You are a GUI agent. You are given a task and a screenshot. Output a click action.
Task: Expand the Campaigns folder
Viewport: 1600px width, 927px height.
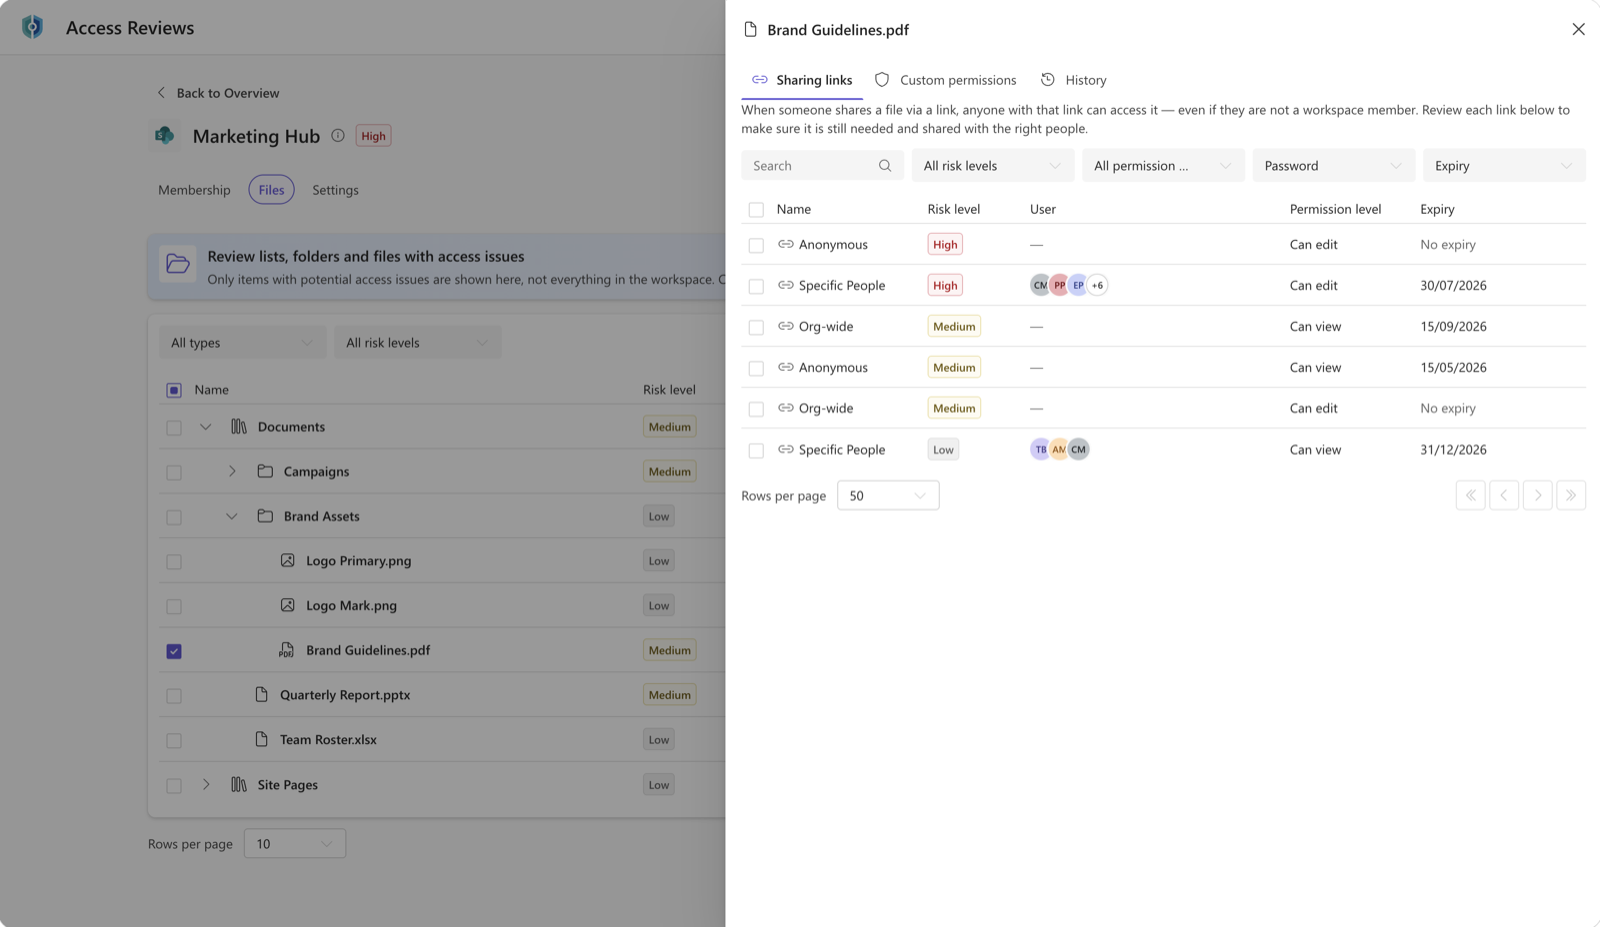(232, 471)
